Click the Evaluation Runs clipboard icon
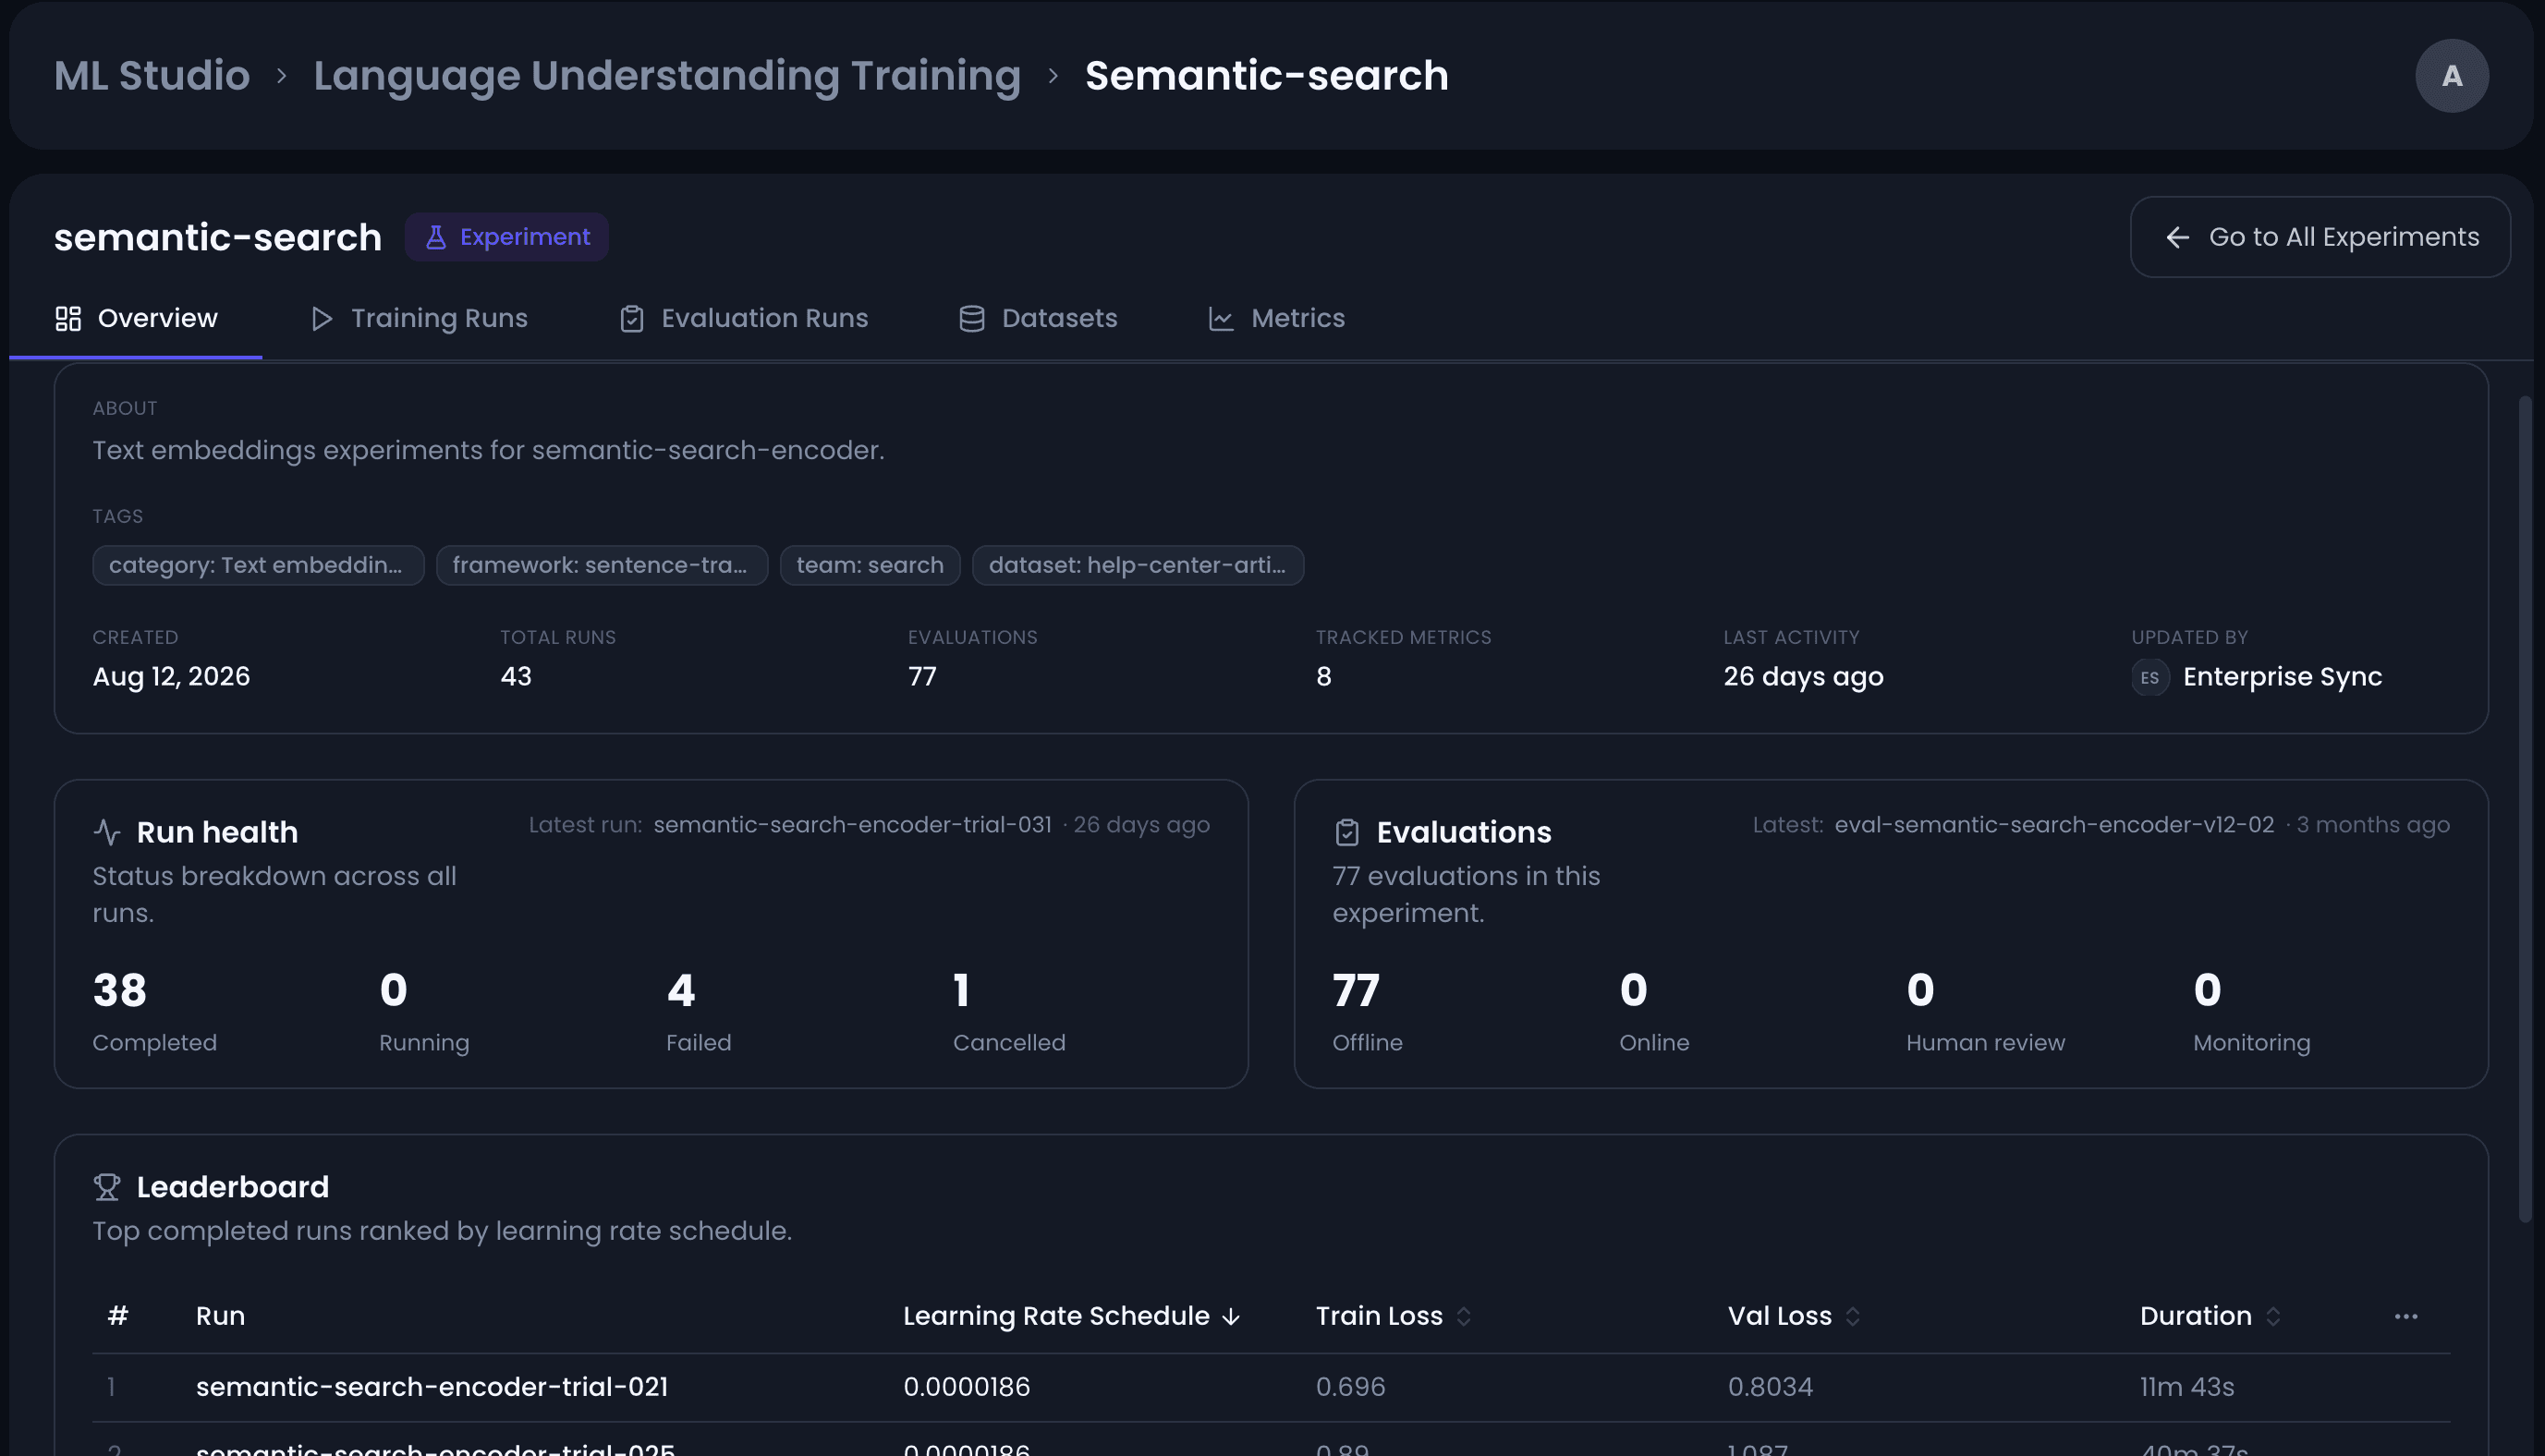 click(631, 319)
